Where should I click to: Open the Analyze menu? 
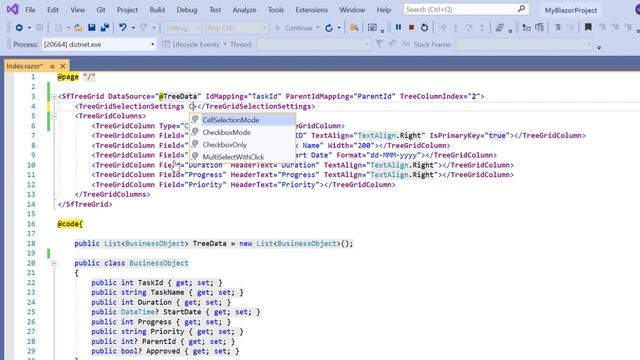244,10
